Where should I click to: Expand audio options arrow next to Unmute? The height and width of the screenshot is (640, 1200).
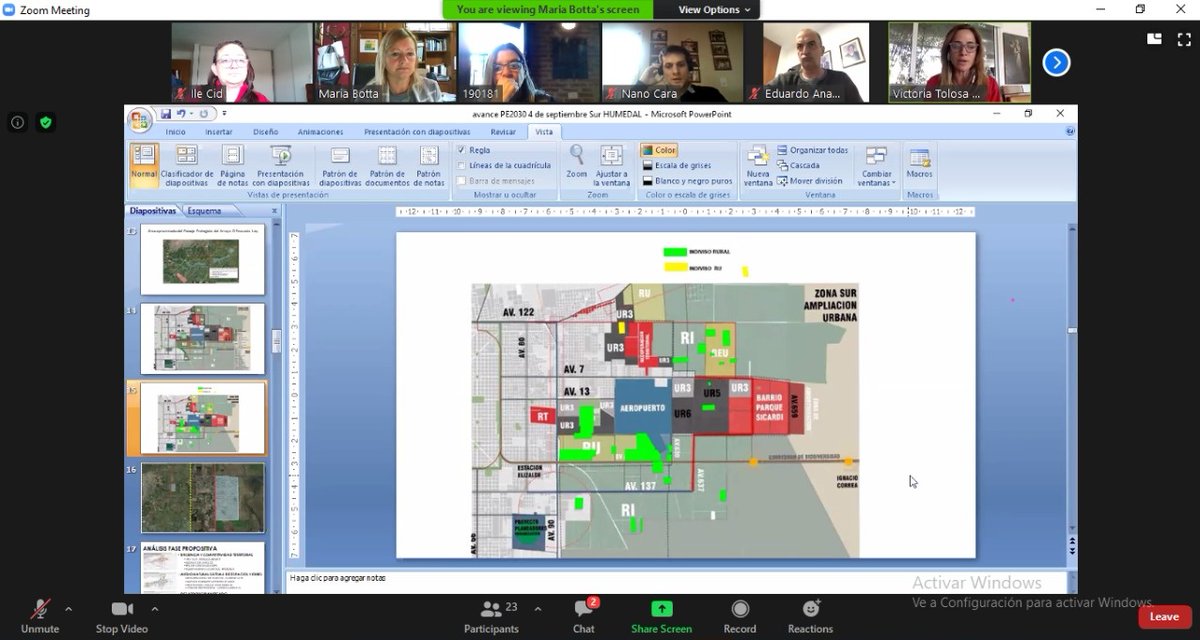coord(68,608)
